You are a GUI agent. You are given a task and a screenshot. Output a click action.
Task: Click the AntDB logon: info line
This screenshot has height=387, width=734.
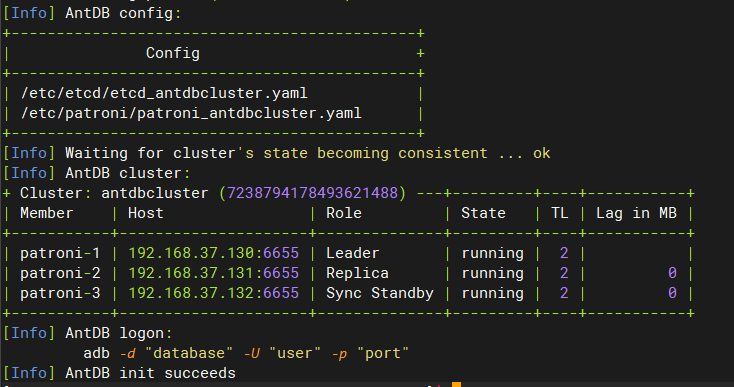pyautogui.click(x=88, y=333)
